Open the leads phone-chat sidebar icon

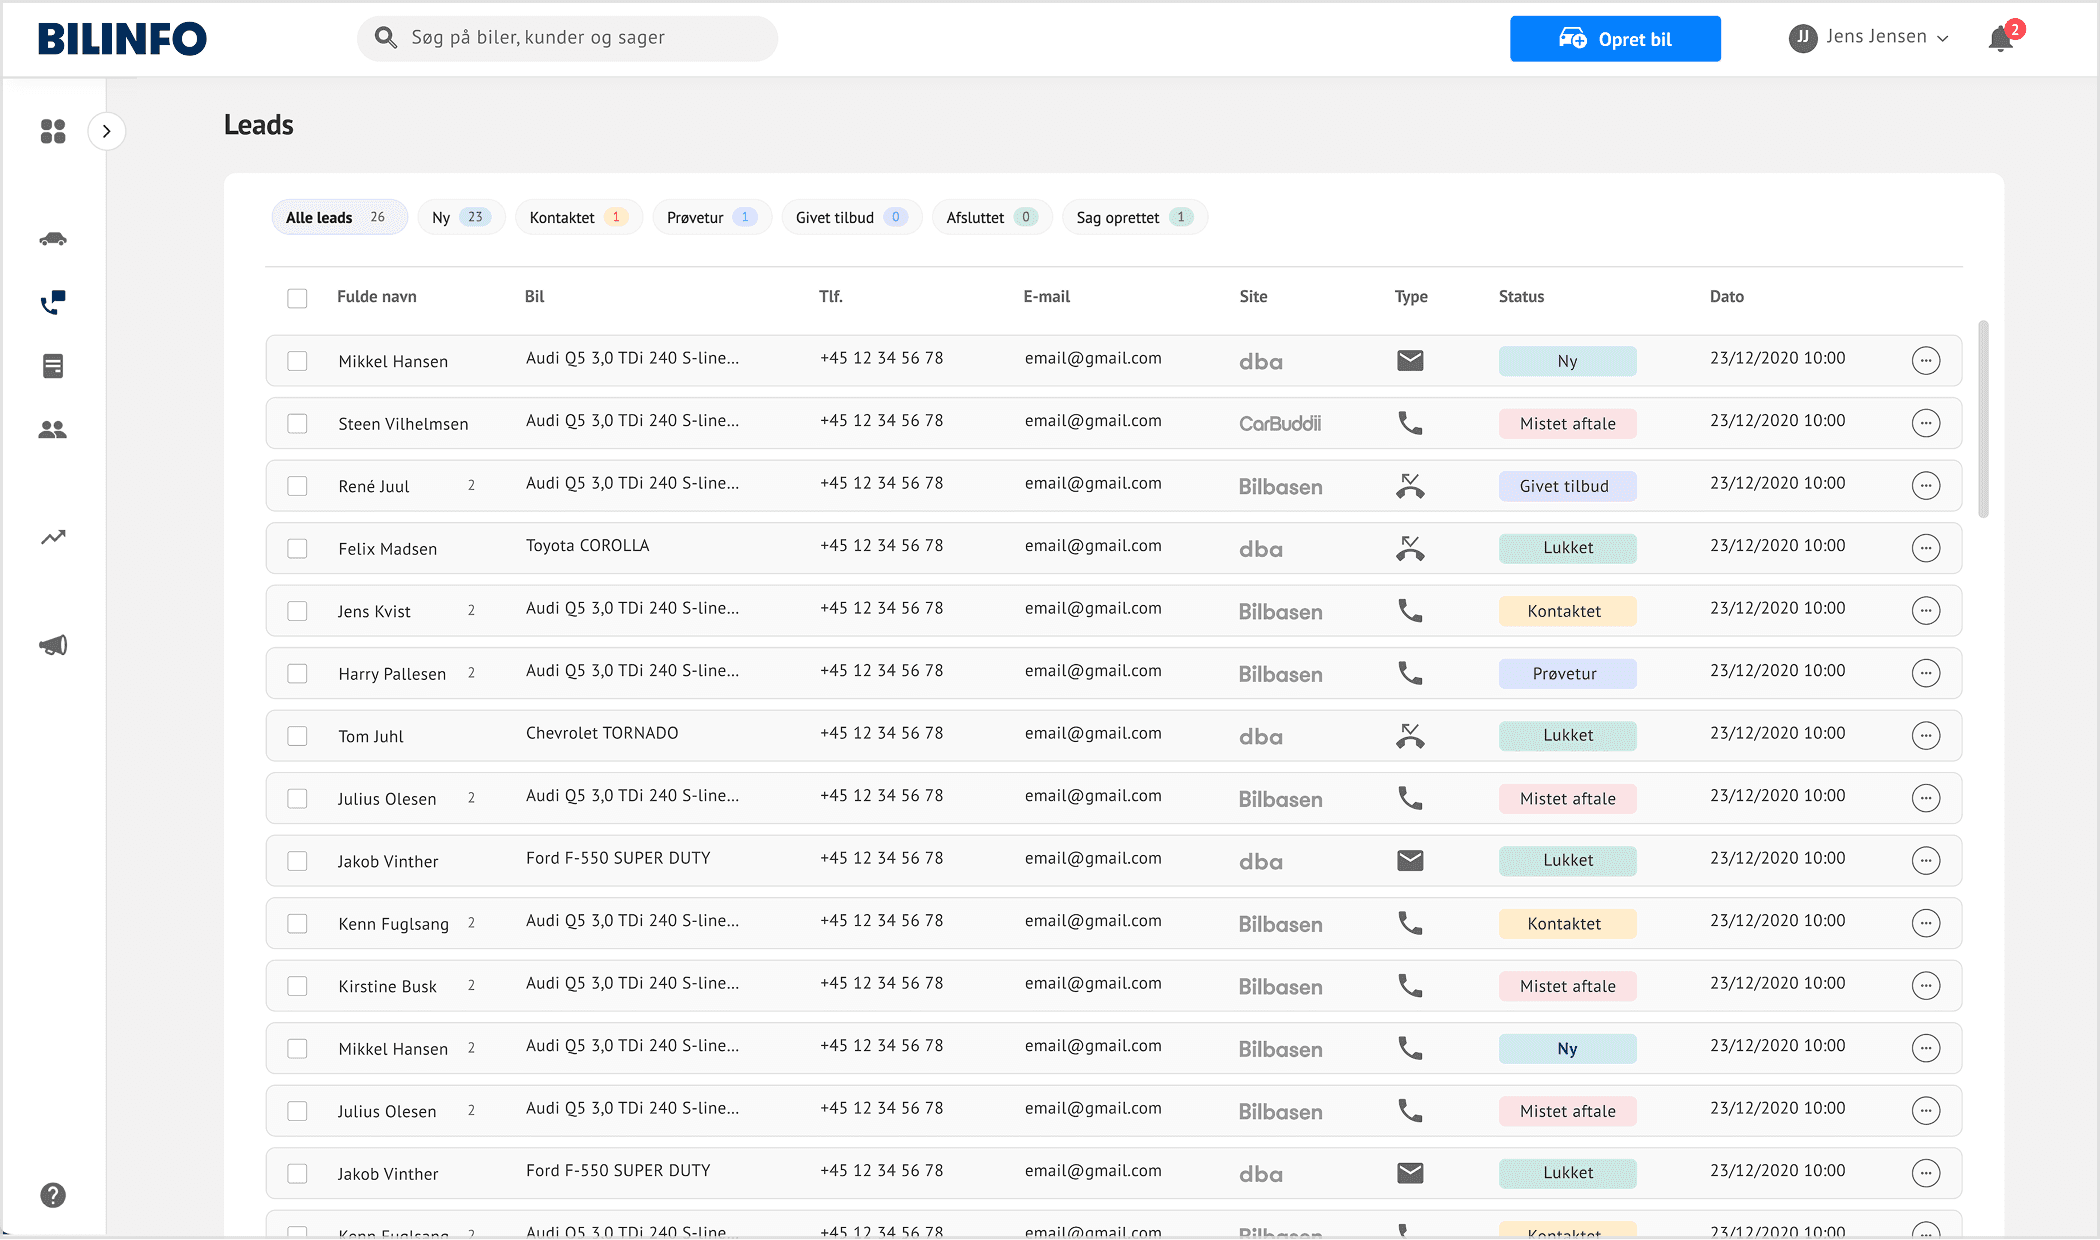click(x=53, y=302)
